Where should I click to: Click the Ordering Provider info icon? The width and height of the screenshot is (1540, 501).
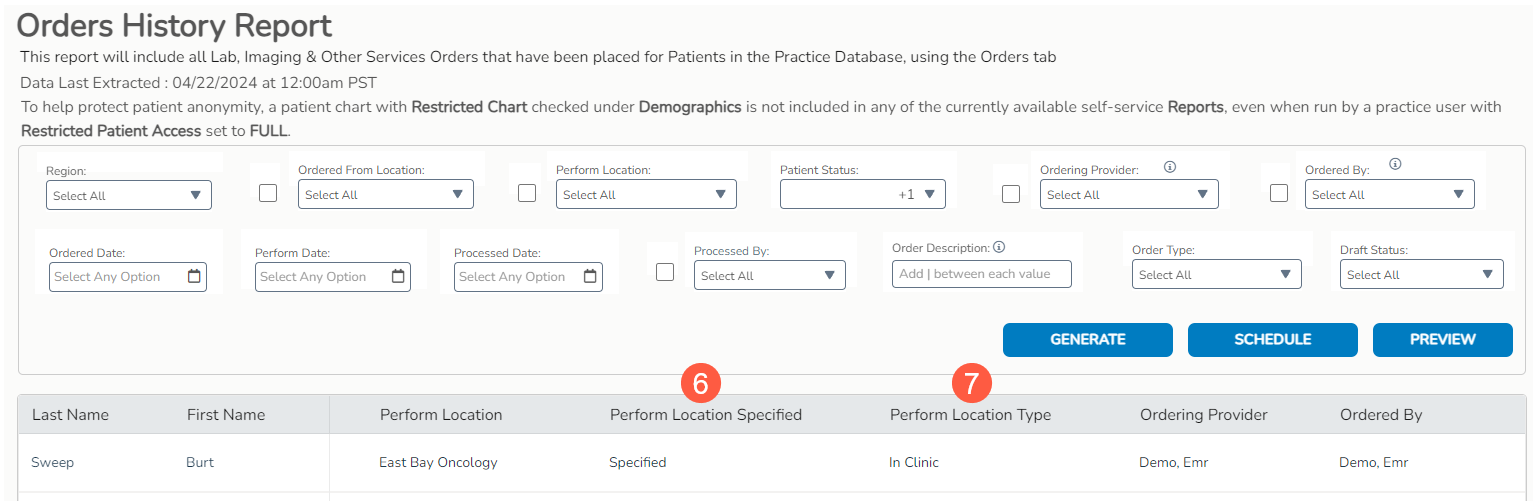point(1170,167)
